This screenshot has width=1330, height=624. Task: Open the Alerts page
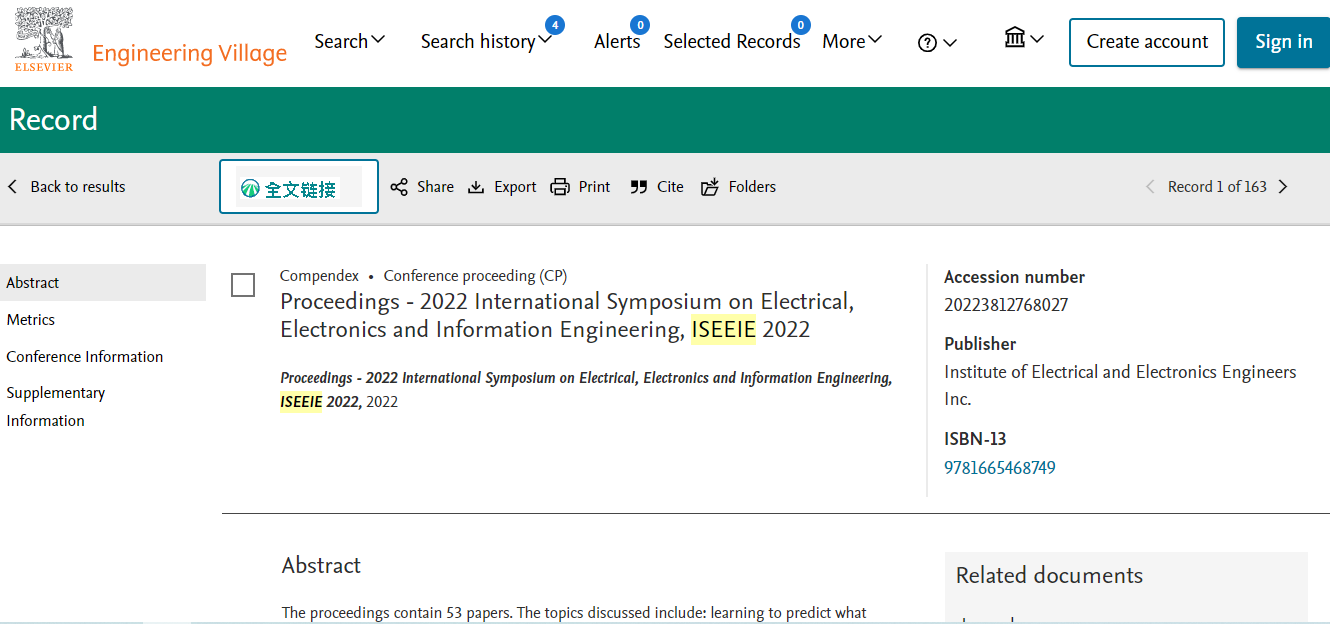coord(617,41)
